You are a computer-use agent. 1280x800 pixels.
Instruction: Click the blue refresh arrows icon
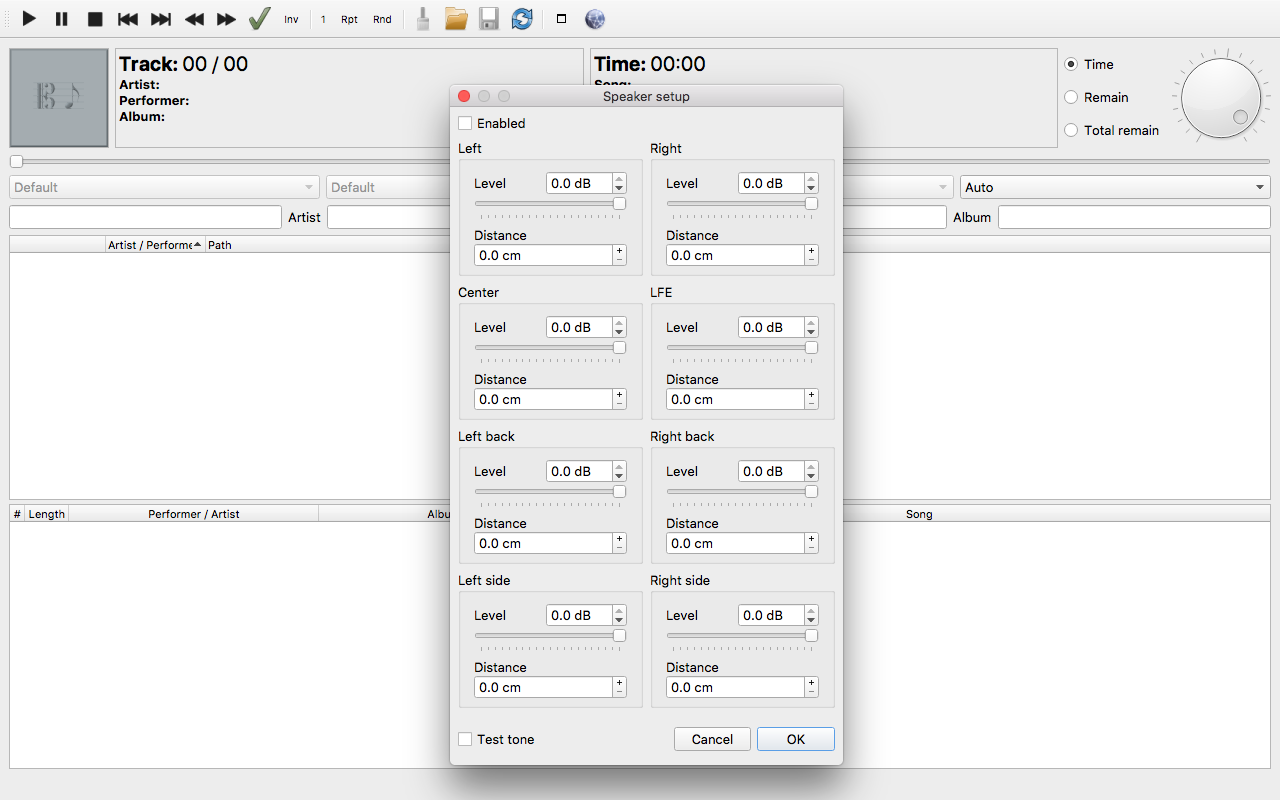tap(522, 19)
